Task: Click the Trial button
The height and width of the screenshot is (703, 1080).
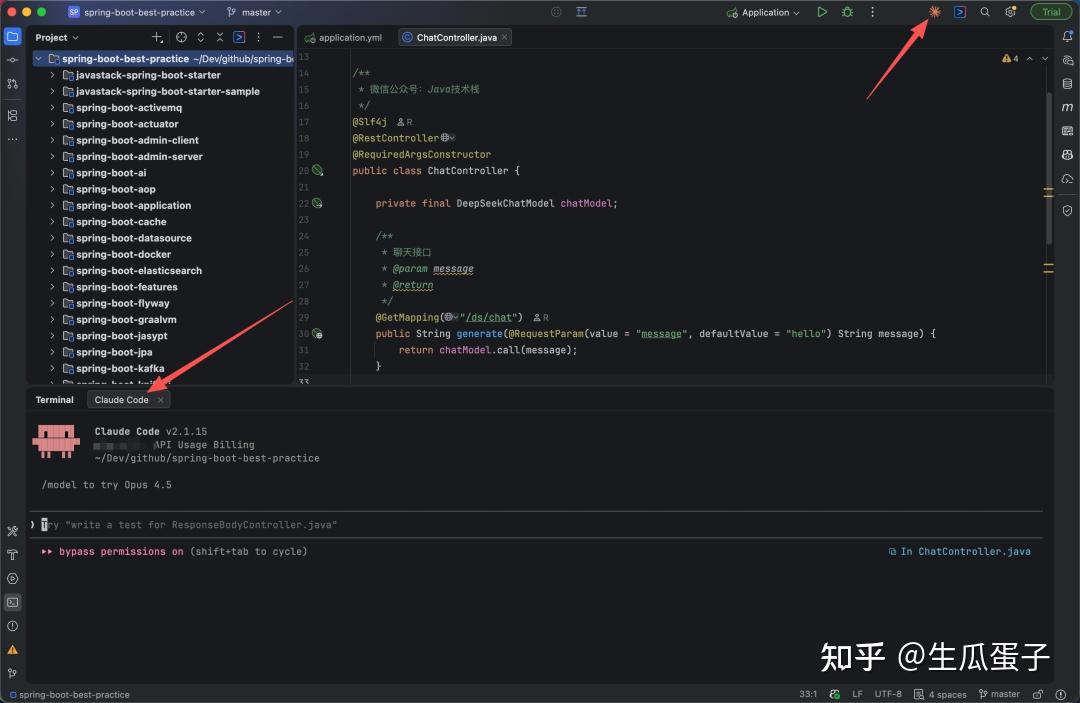Action: tap(1050, 12)
